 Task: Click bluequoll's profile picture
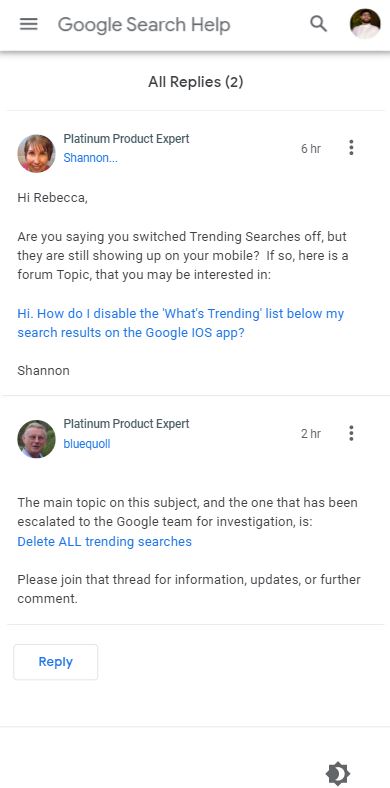coord(36,439)
